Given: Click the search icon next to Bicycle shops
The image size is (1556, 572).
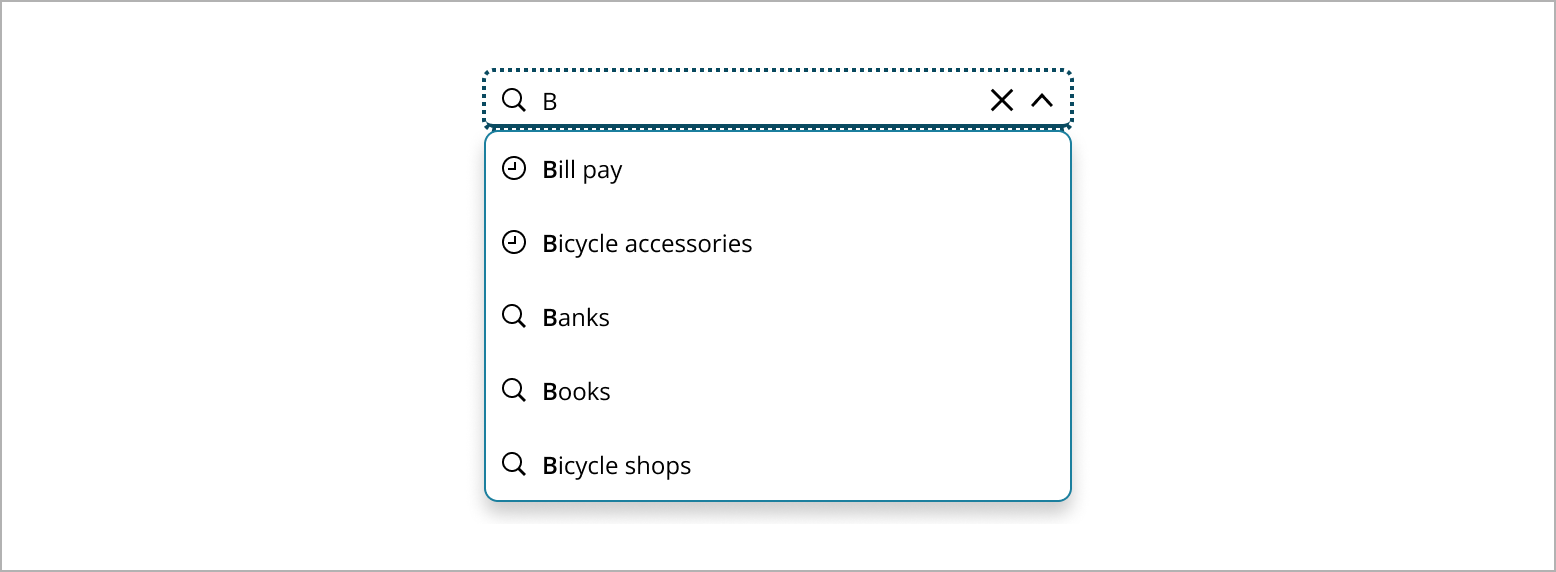Looking at the screenshot, I should point(513,465).
